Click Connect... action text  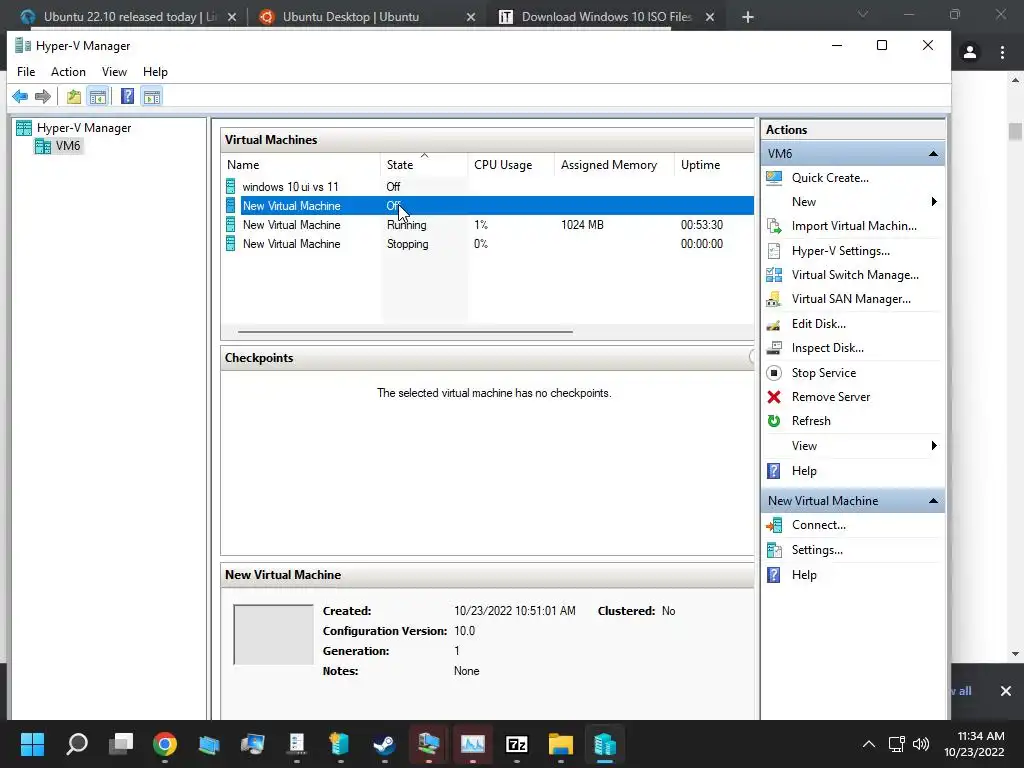click(819, 525)
